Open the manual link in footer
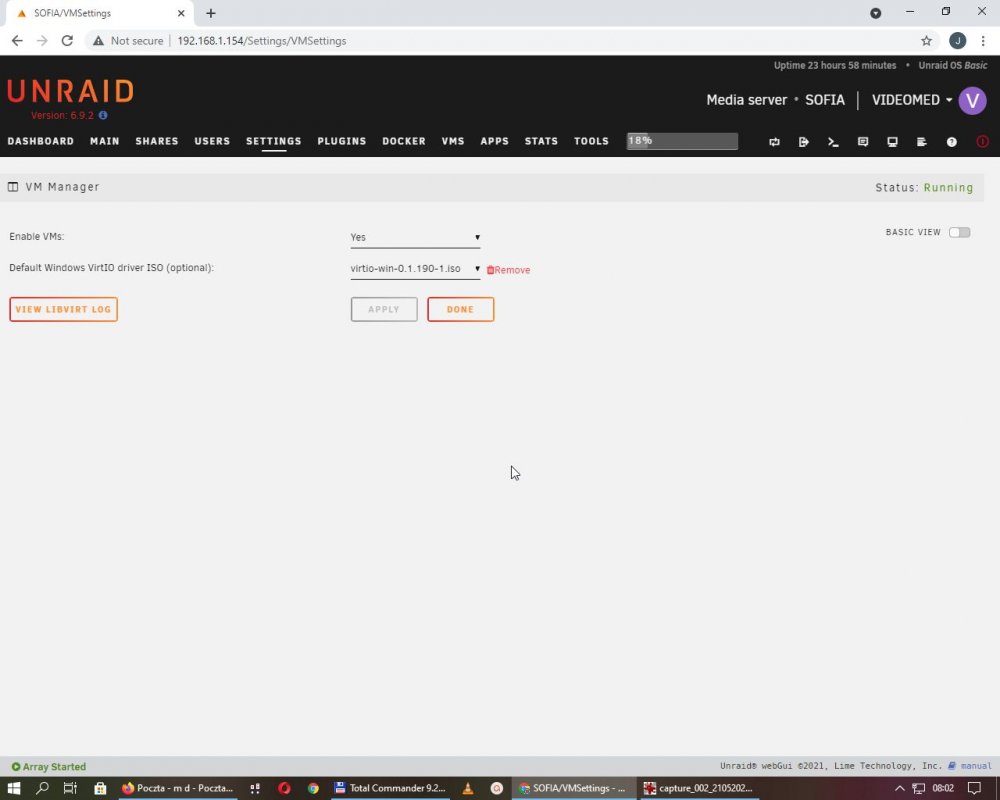This screenshot has height=800, width=1000. 970,766
